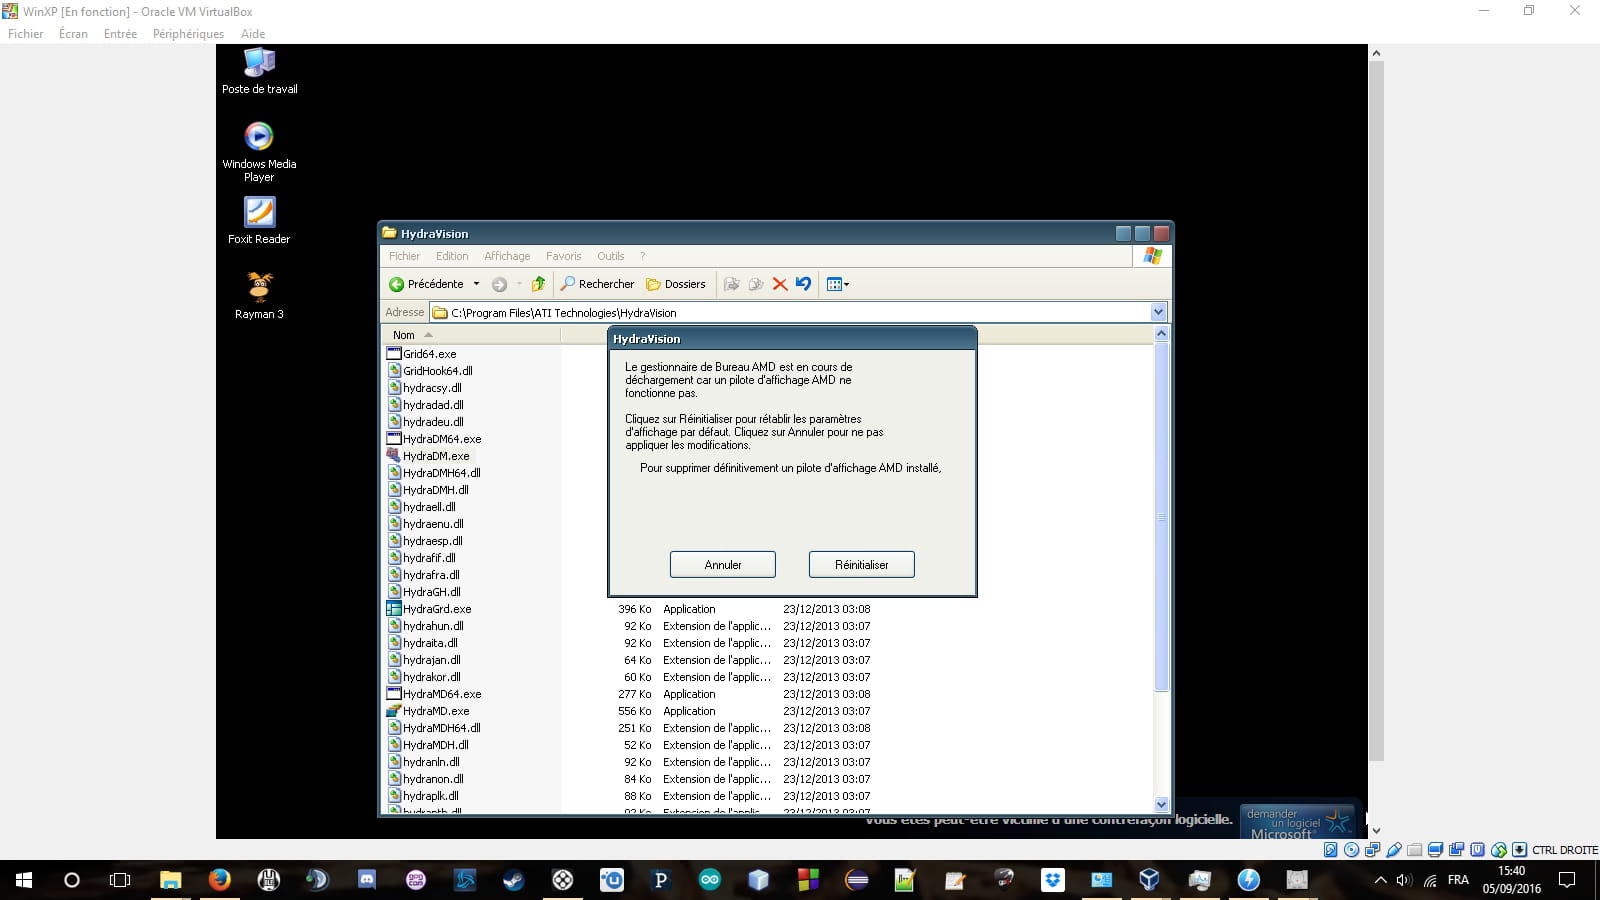The image size is (1600, 900).
Task: Open VirtualBox Fichier menu
Action: click(25, 34)
